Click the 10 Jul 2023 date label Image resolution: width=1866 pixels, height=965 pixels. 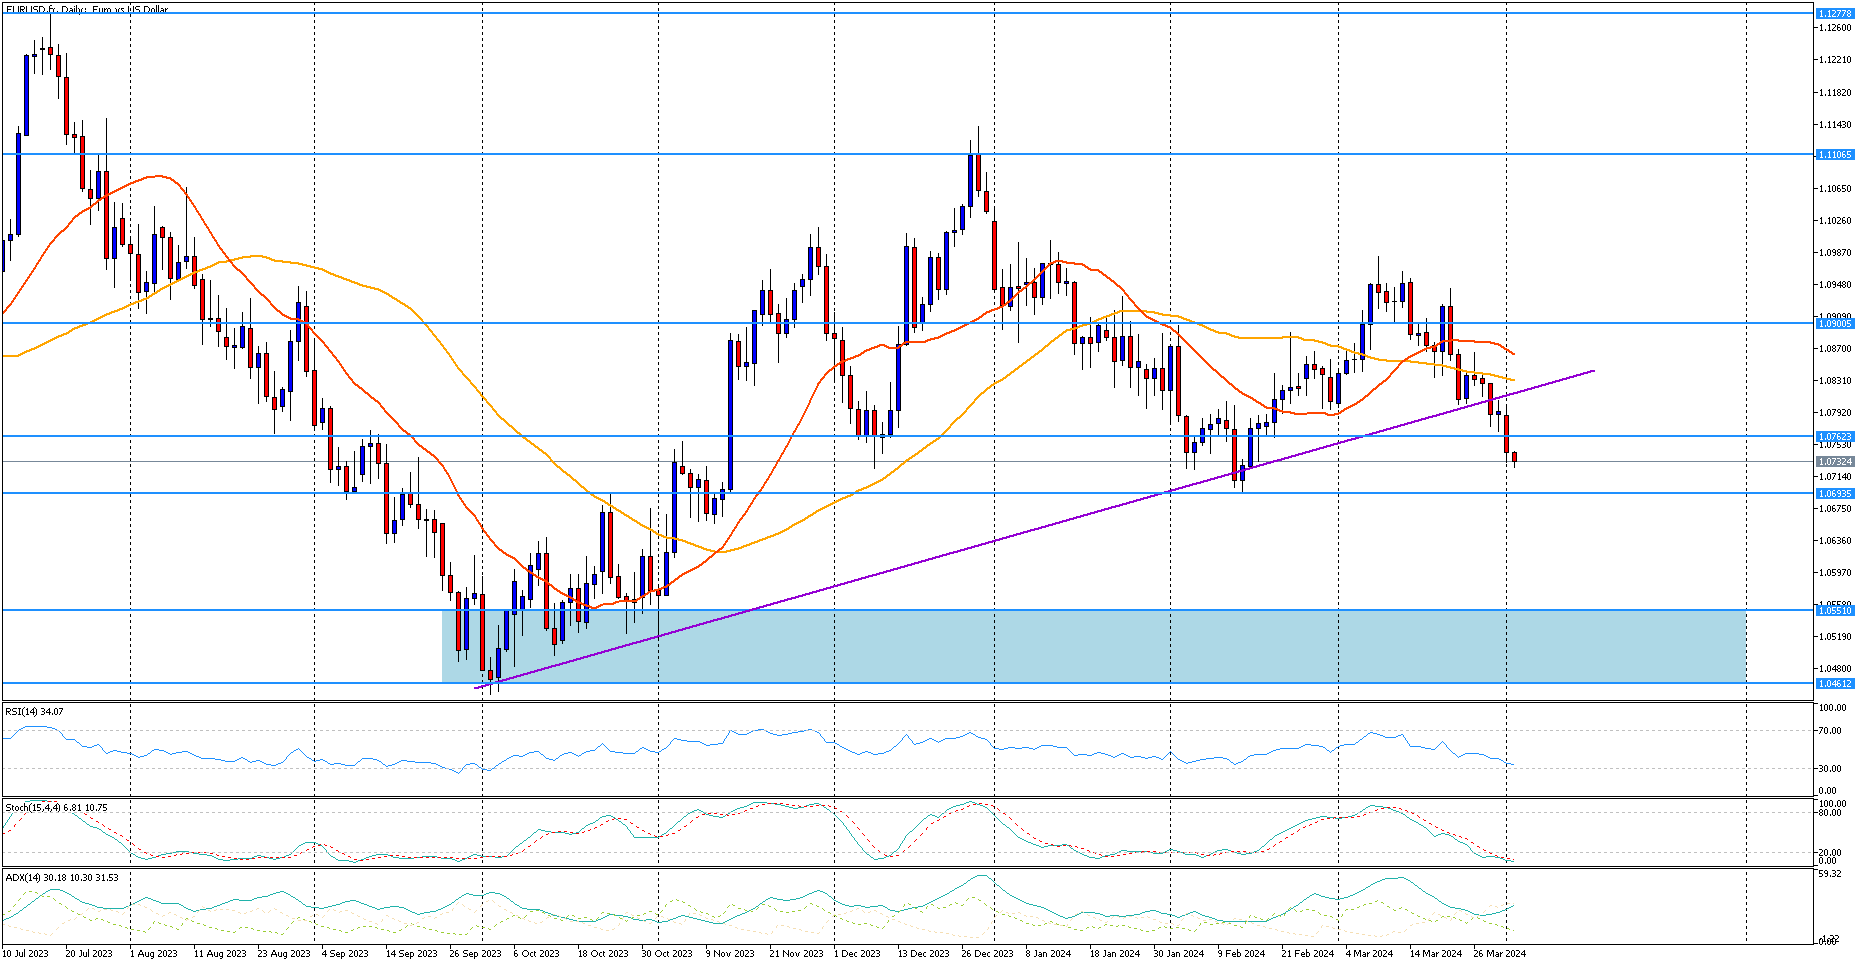[x=25, y=953]
